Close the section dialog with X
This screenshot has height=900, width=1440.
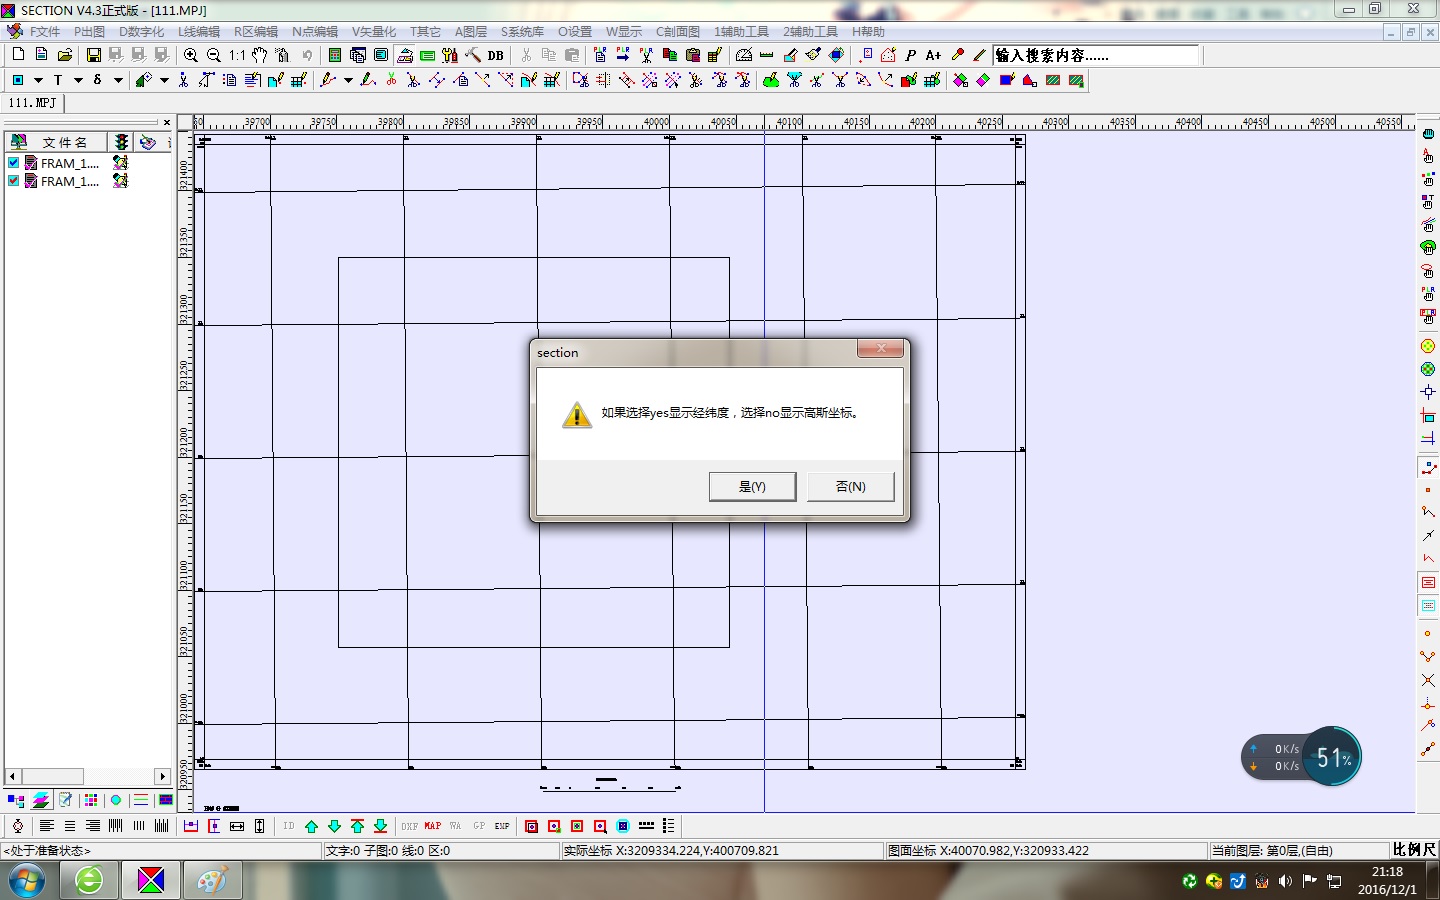(881, 348)
